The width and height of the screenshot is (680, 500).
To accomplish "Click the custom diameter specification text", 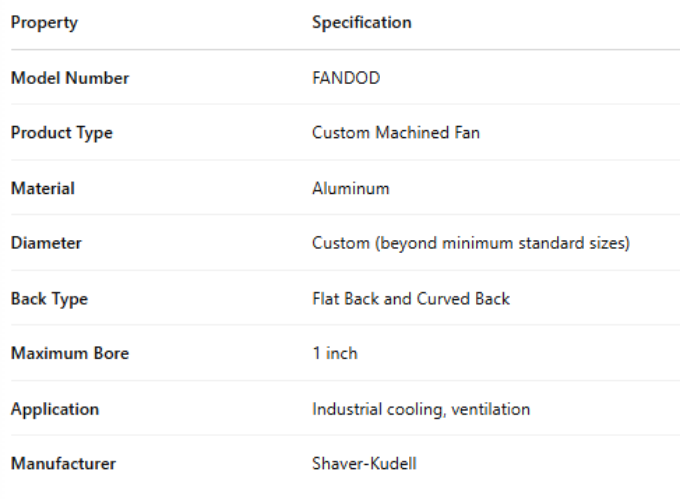I will click(x=471, y=243).
